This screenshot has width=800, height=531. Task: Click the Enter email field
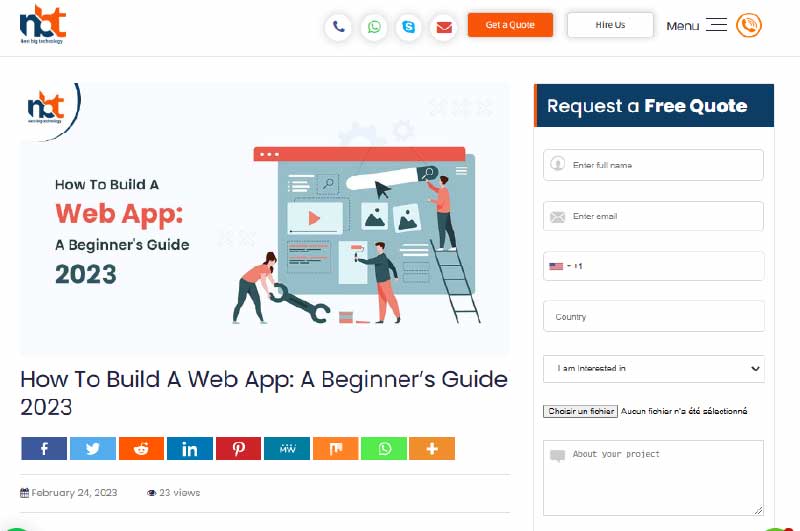pos(654,216)
